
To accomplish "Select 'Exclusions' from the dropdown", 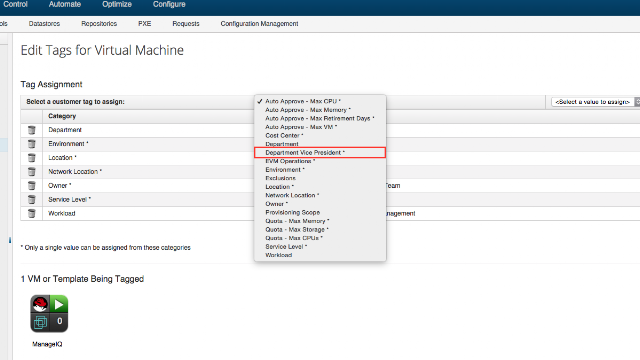I will click(320, 178).
